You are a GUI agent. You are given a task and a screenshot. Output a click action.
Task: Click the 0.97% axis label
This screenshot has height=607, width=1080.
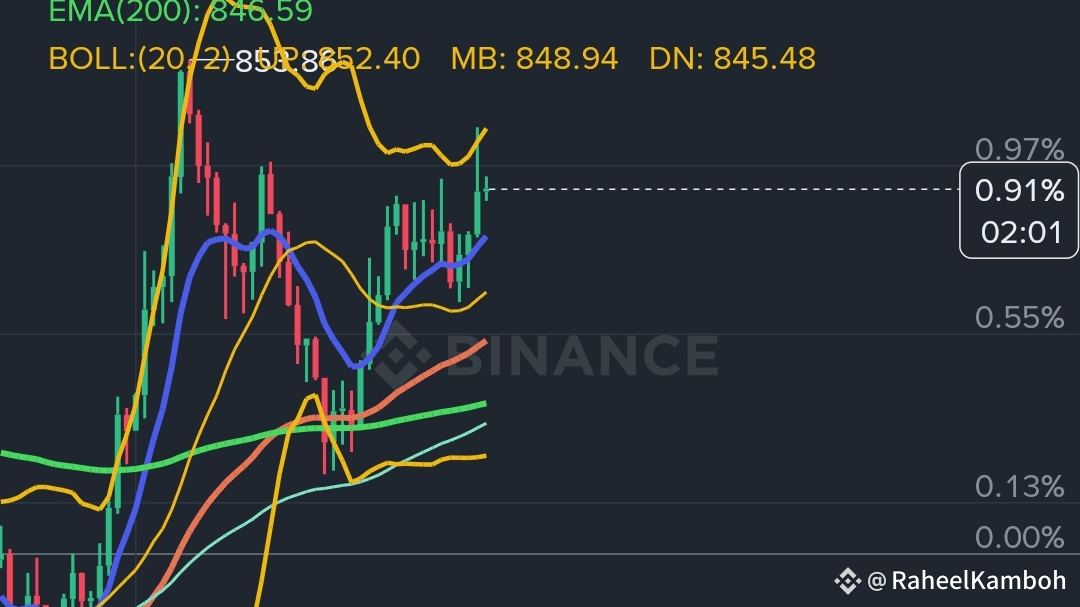tap(1019, 149)
